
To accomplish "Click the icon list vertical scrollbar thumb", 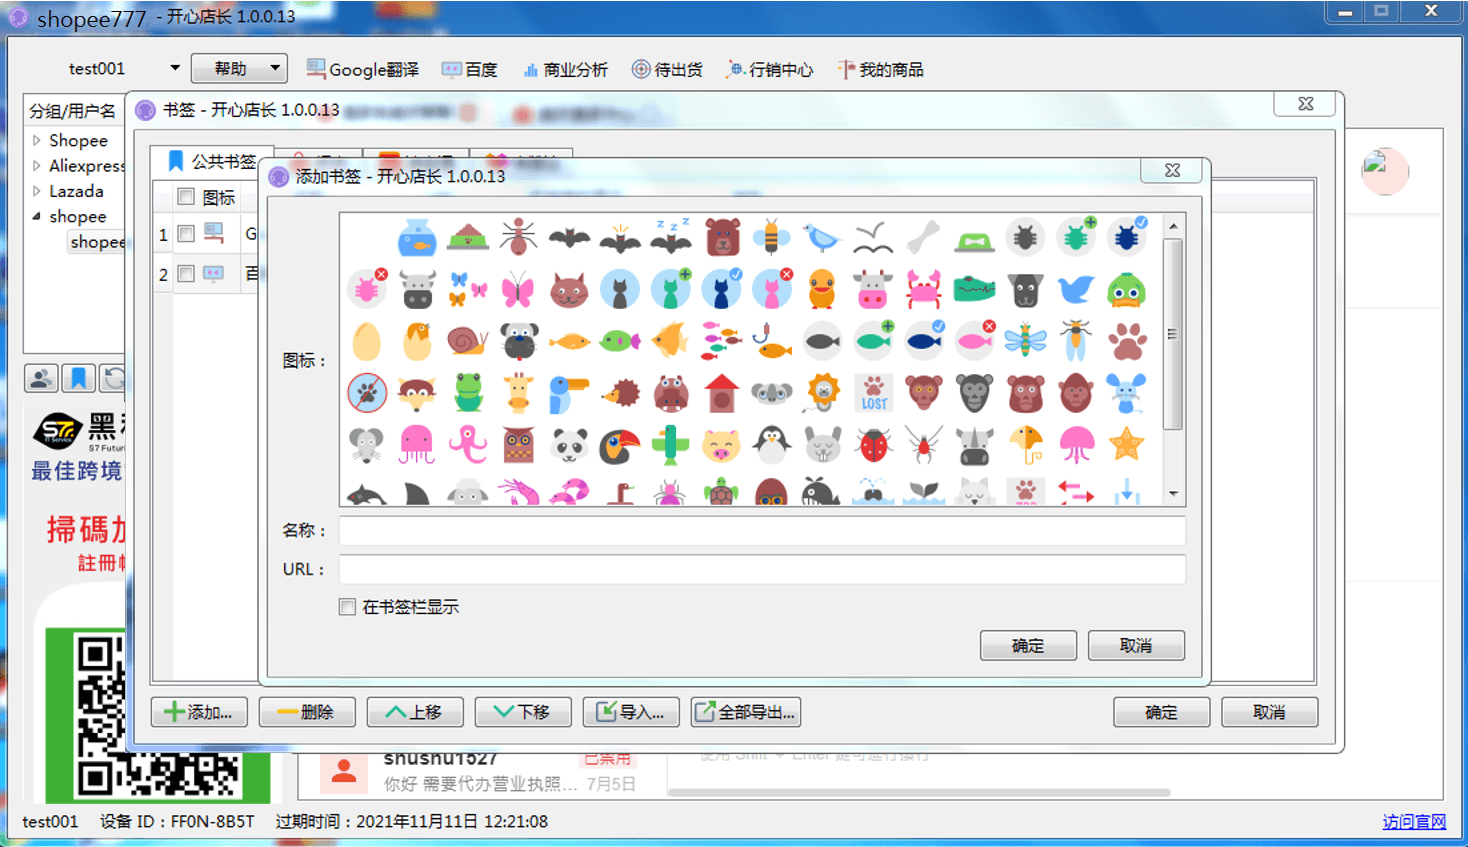I will [1173, 334].
